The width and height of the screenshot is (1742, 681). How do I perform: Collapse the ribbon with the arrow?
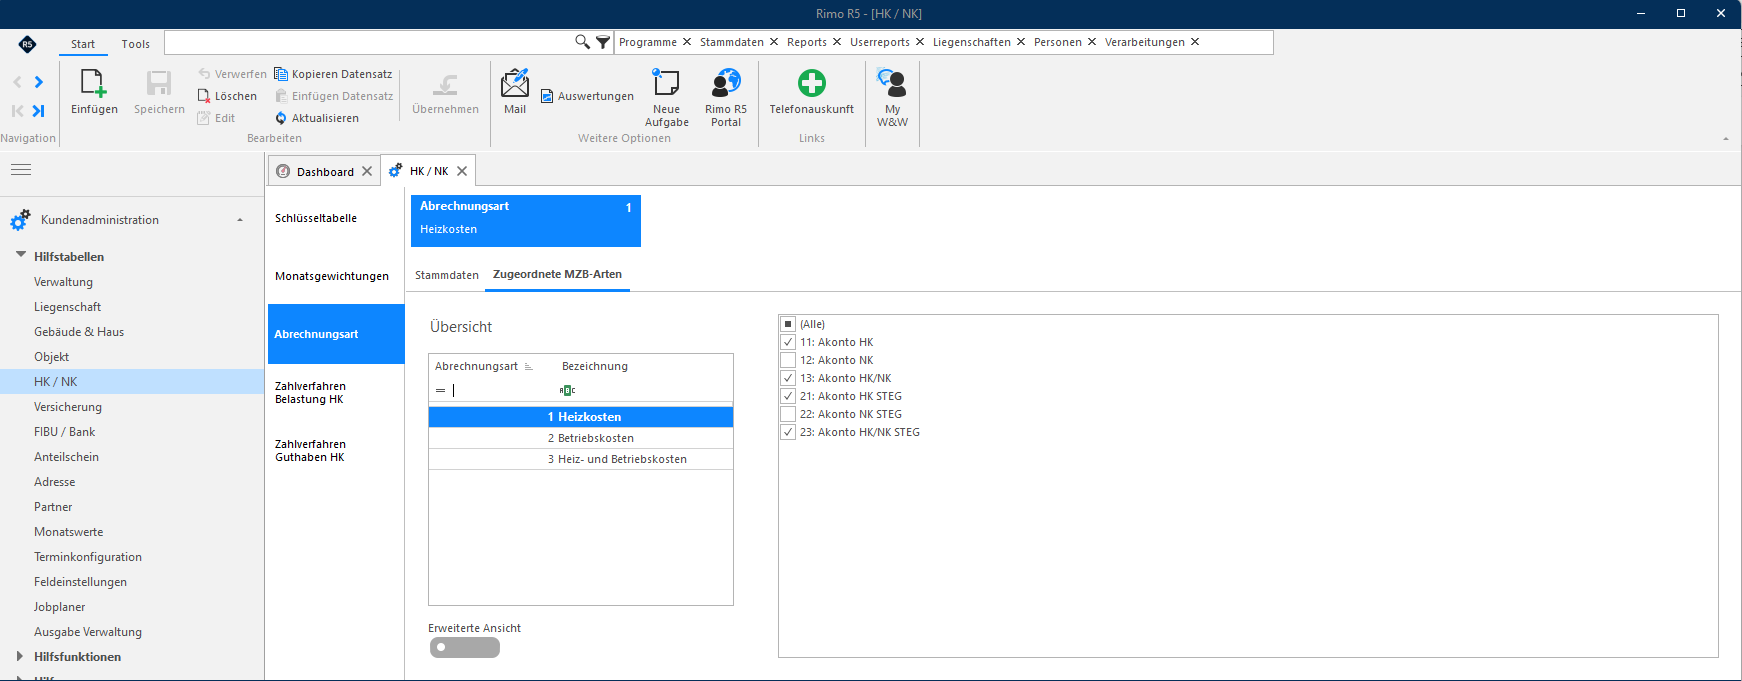(1725, 139)
